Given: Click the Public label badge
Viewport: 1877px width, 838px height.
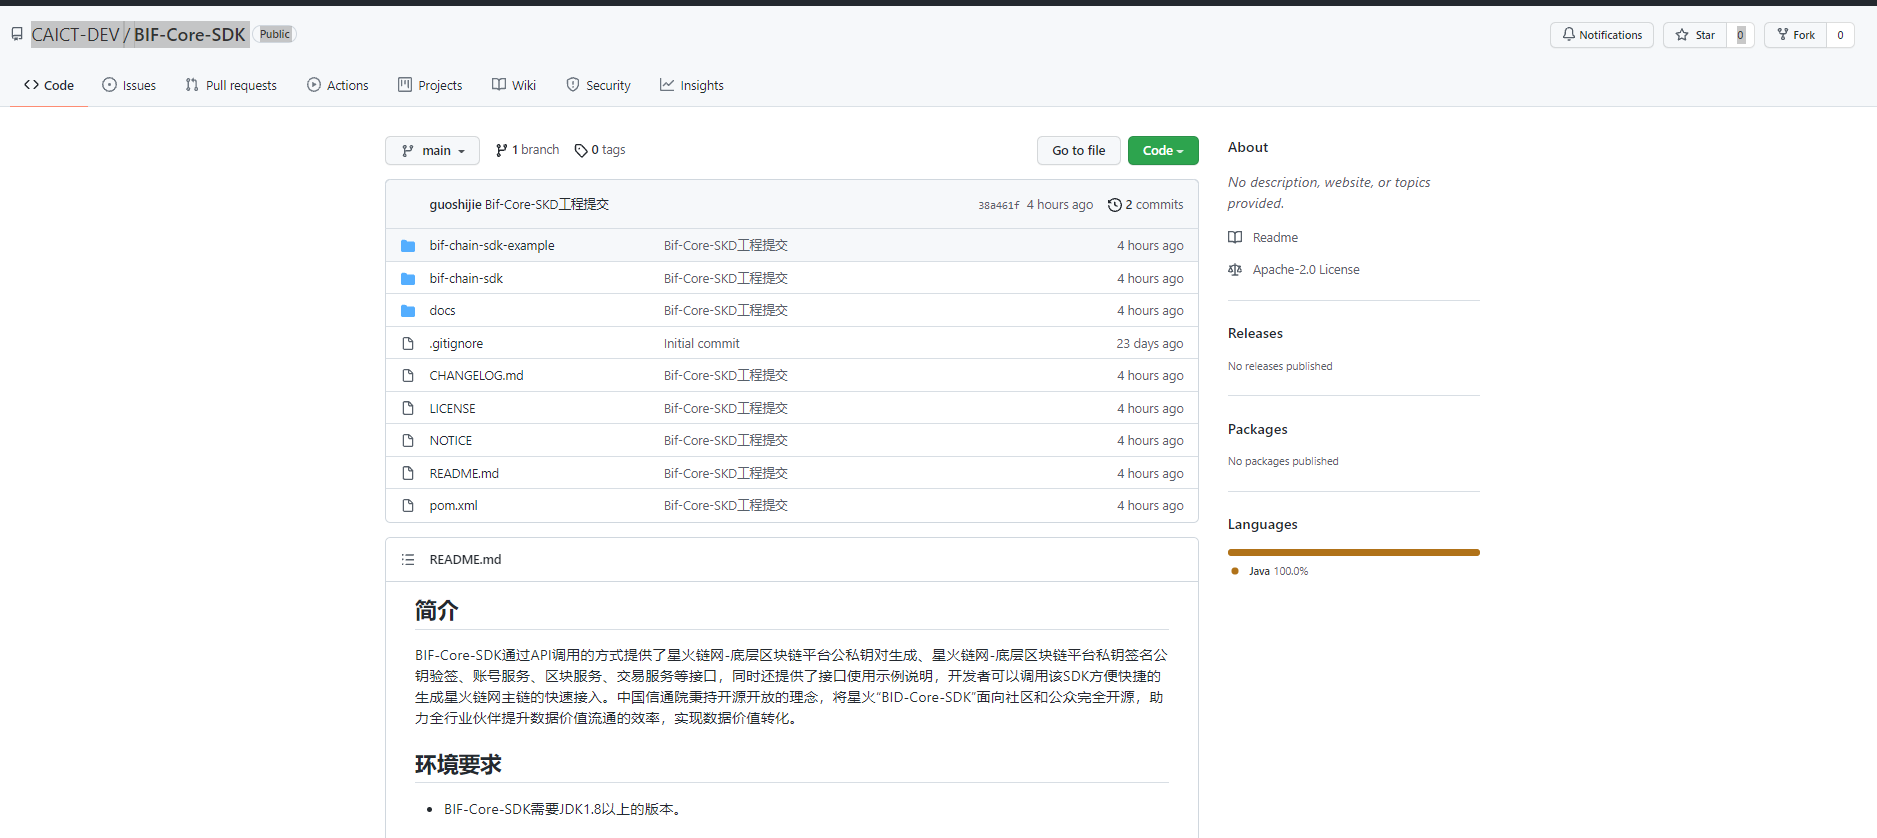Looking at the screenshot, I should (275, 34).
